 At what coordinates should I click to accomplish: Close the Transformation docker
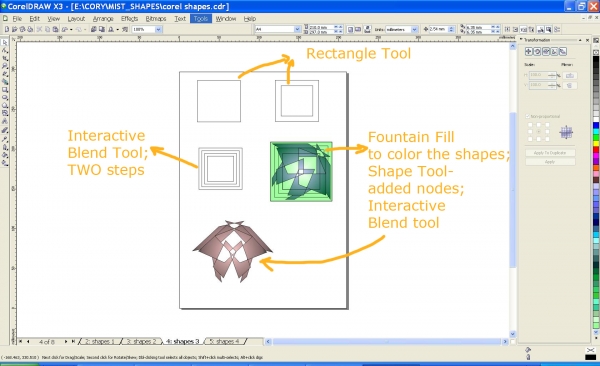(587, 40)
